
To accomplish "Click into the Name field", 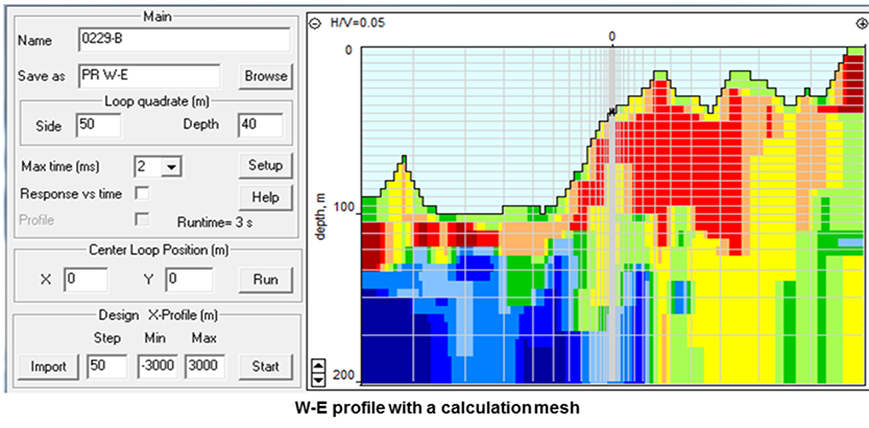I will pyautogui.click(x=183, y=40).
